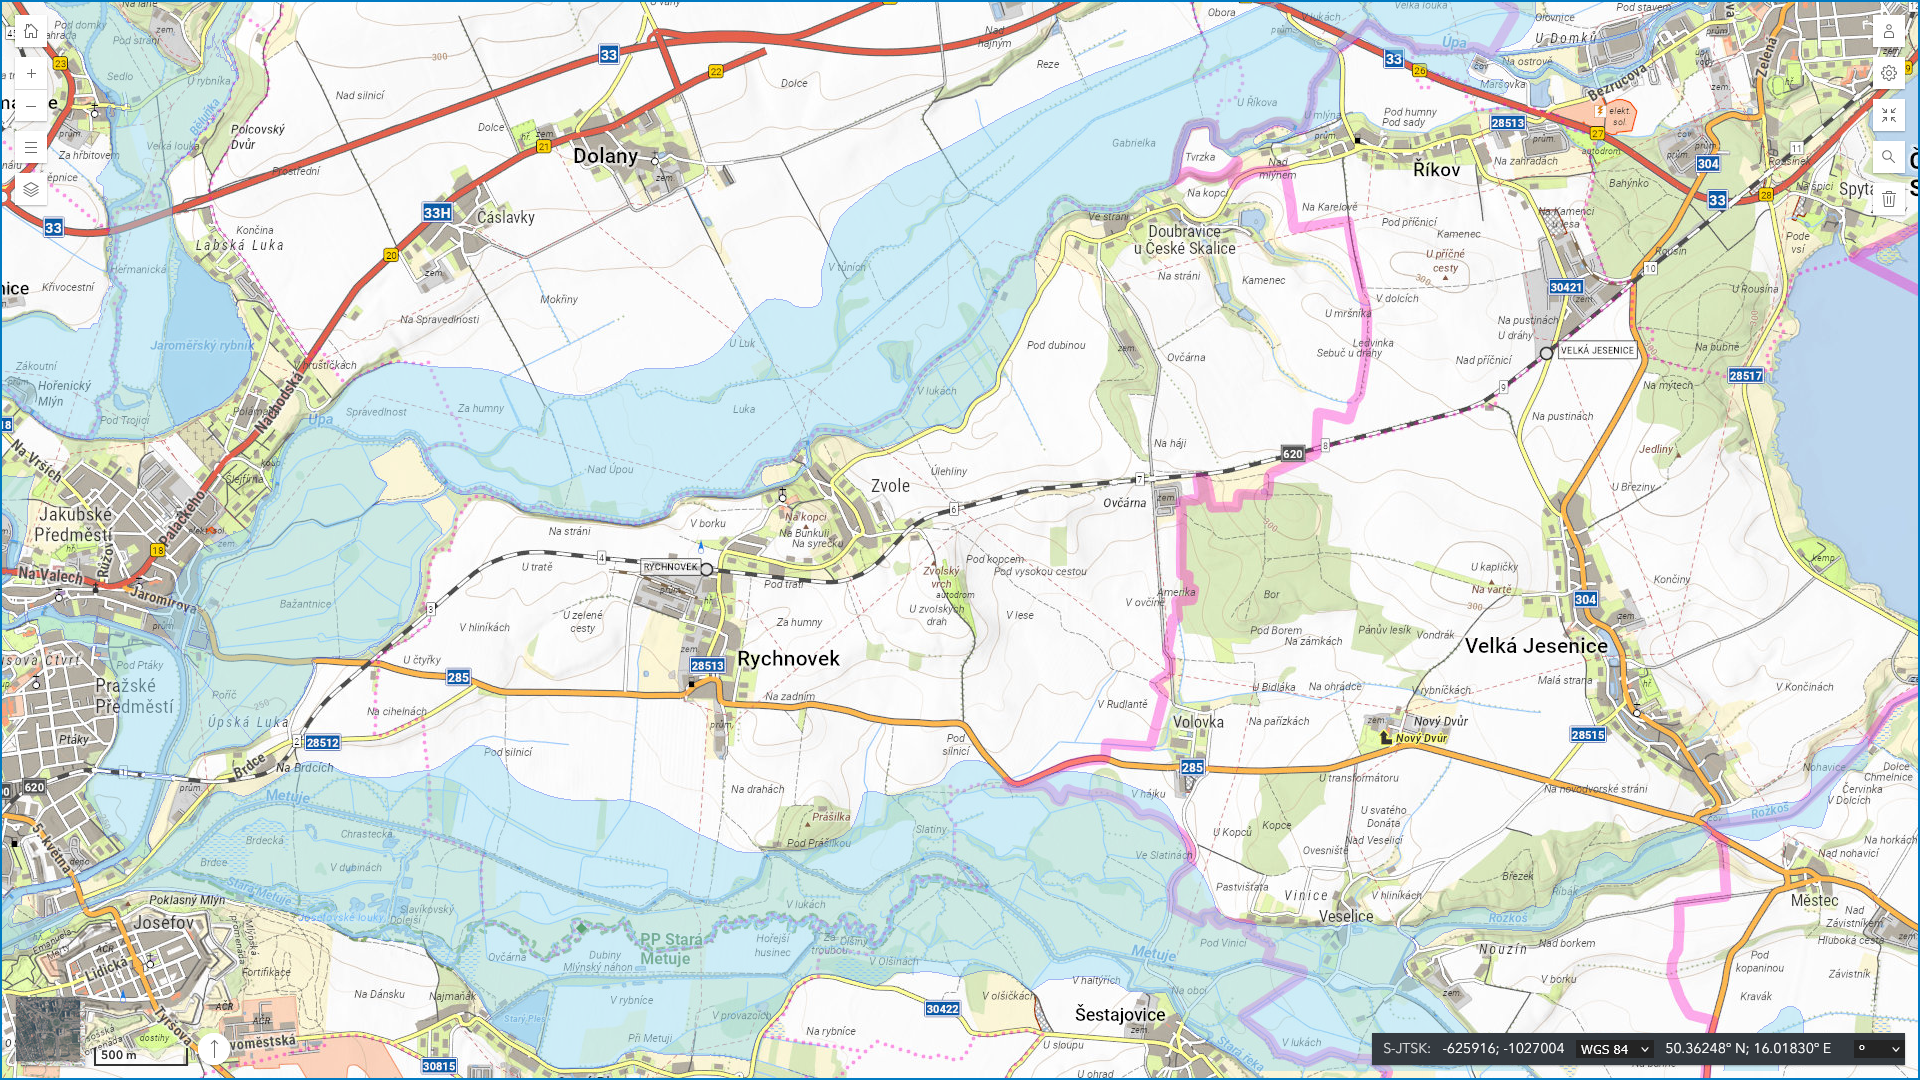Open map settings gear
1920x1080 pixels.
(1888, 73)
